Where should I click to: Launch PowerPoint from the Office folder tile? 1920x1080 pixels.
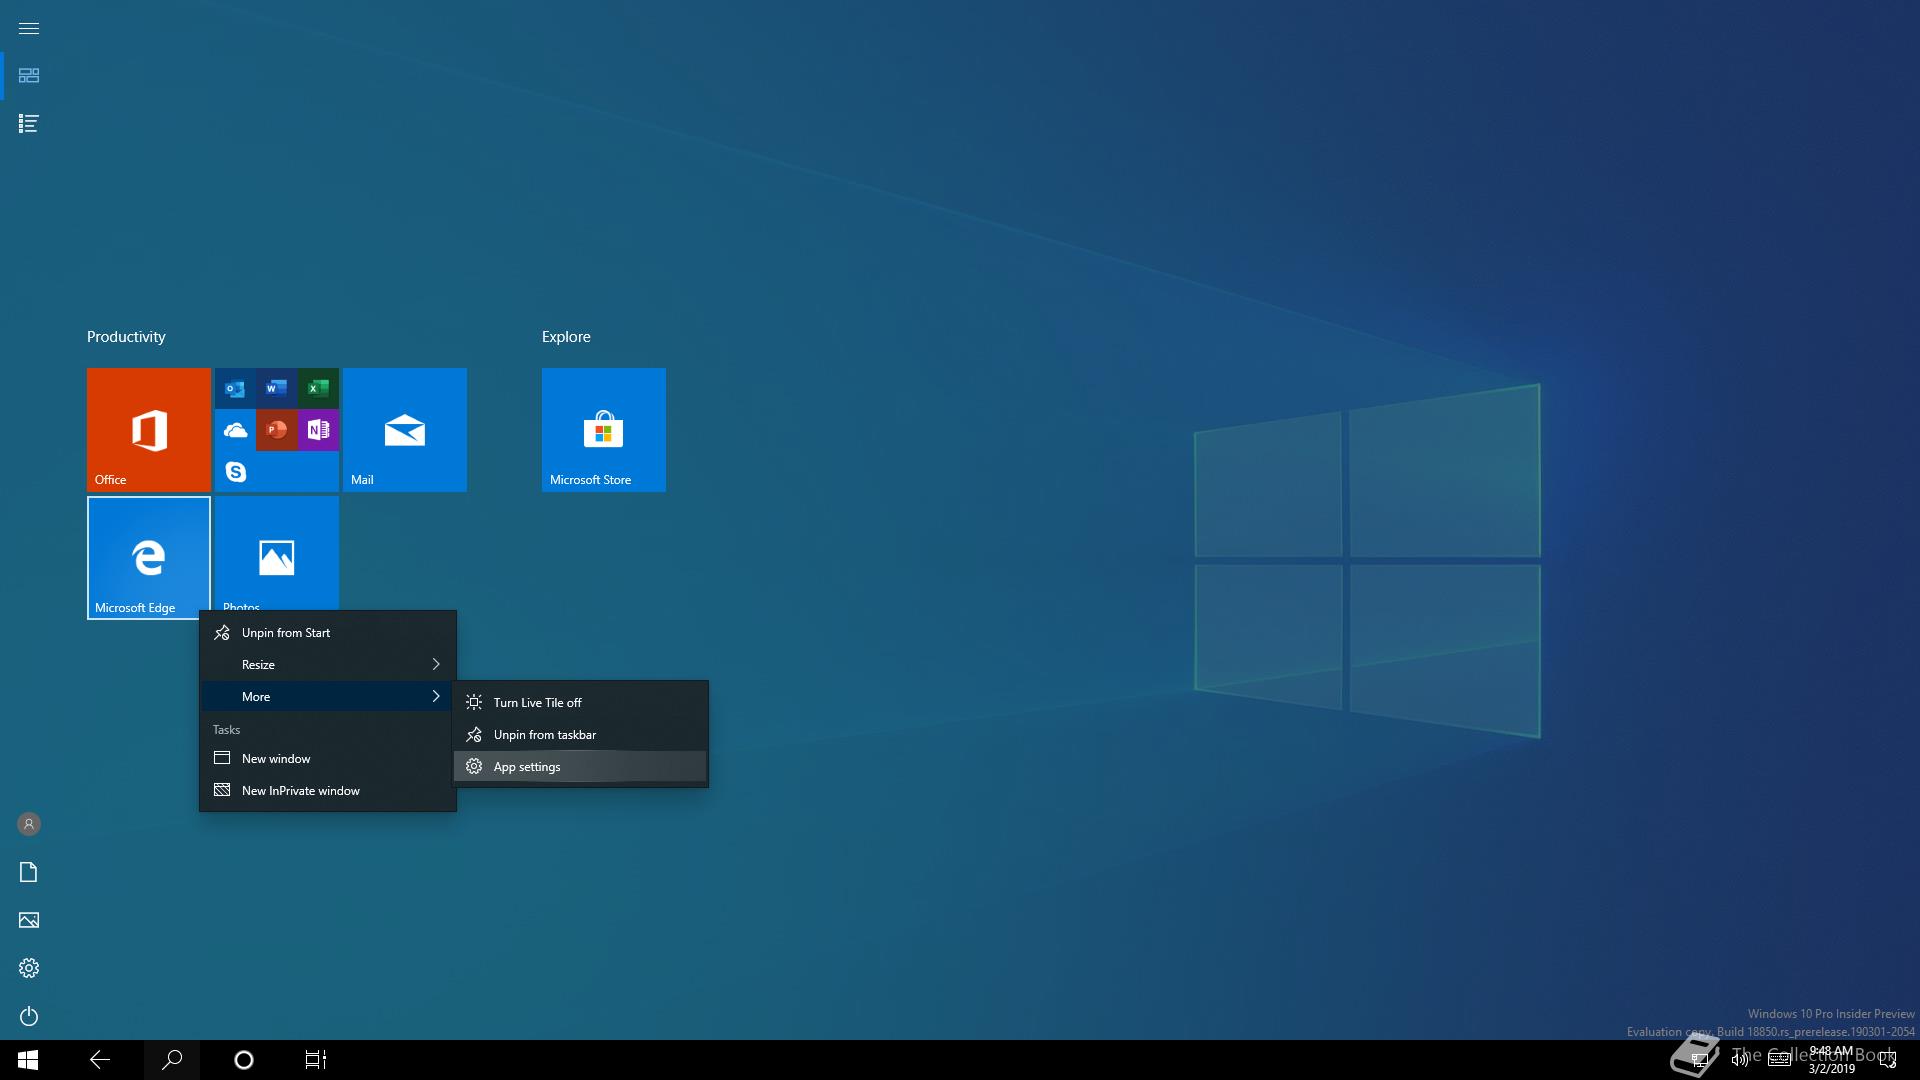[x=277, y=430]
